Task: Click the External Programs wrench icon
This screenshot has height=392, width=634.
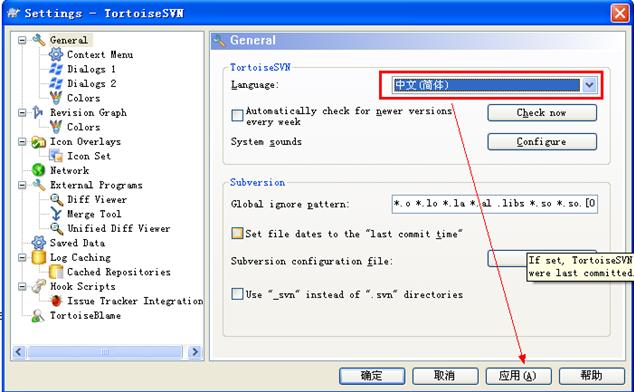Action: pos(39,185)
